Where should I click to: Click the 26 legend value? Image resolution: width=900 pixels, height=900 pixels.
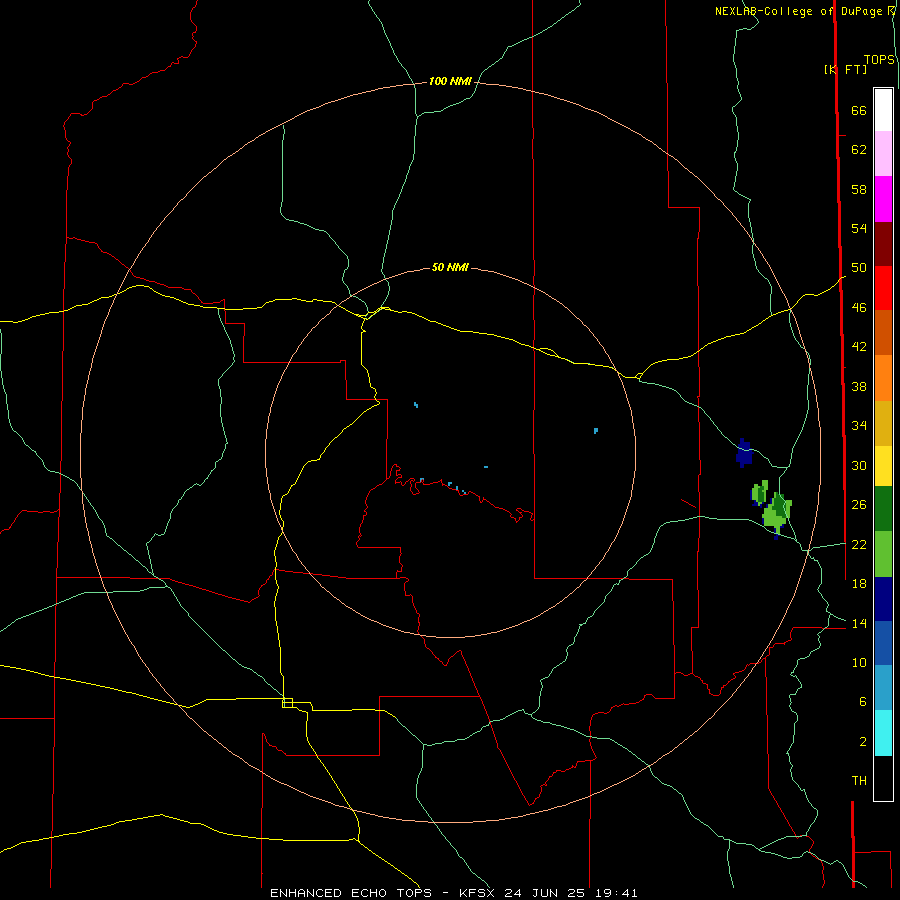coord(859,505)
